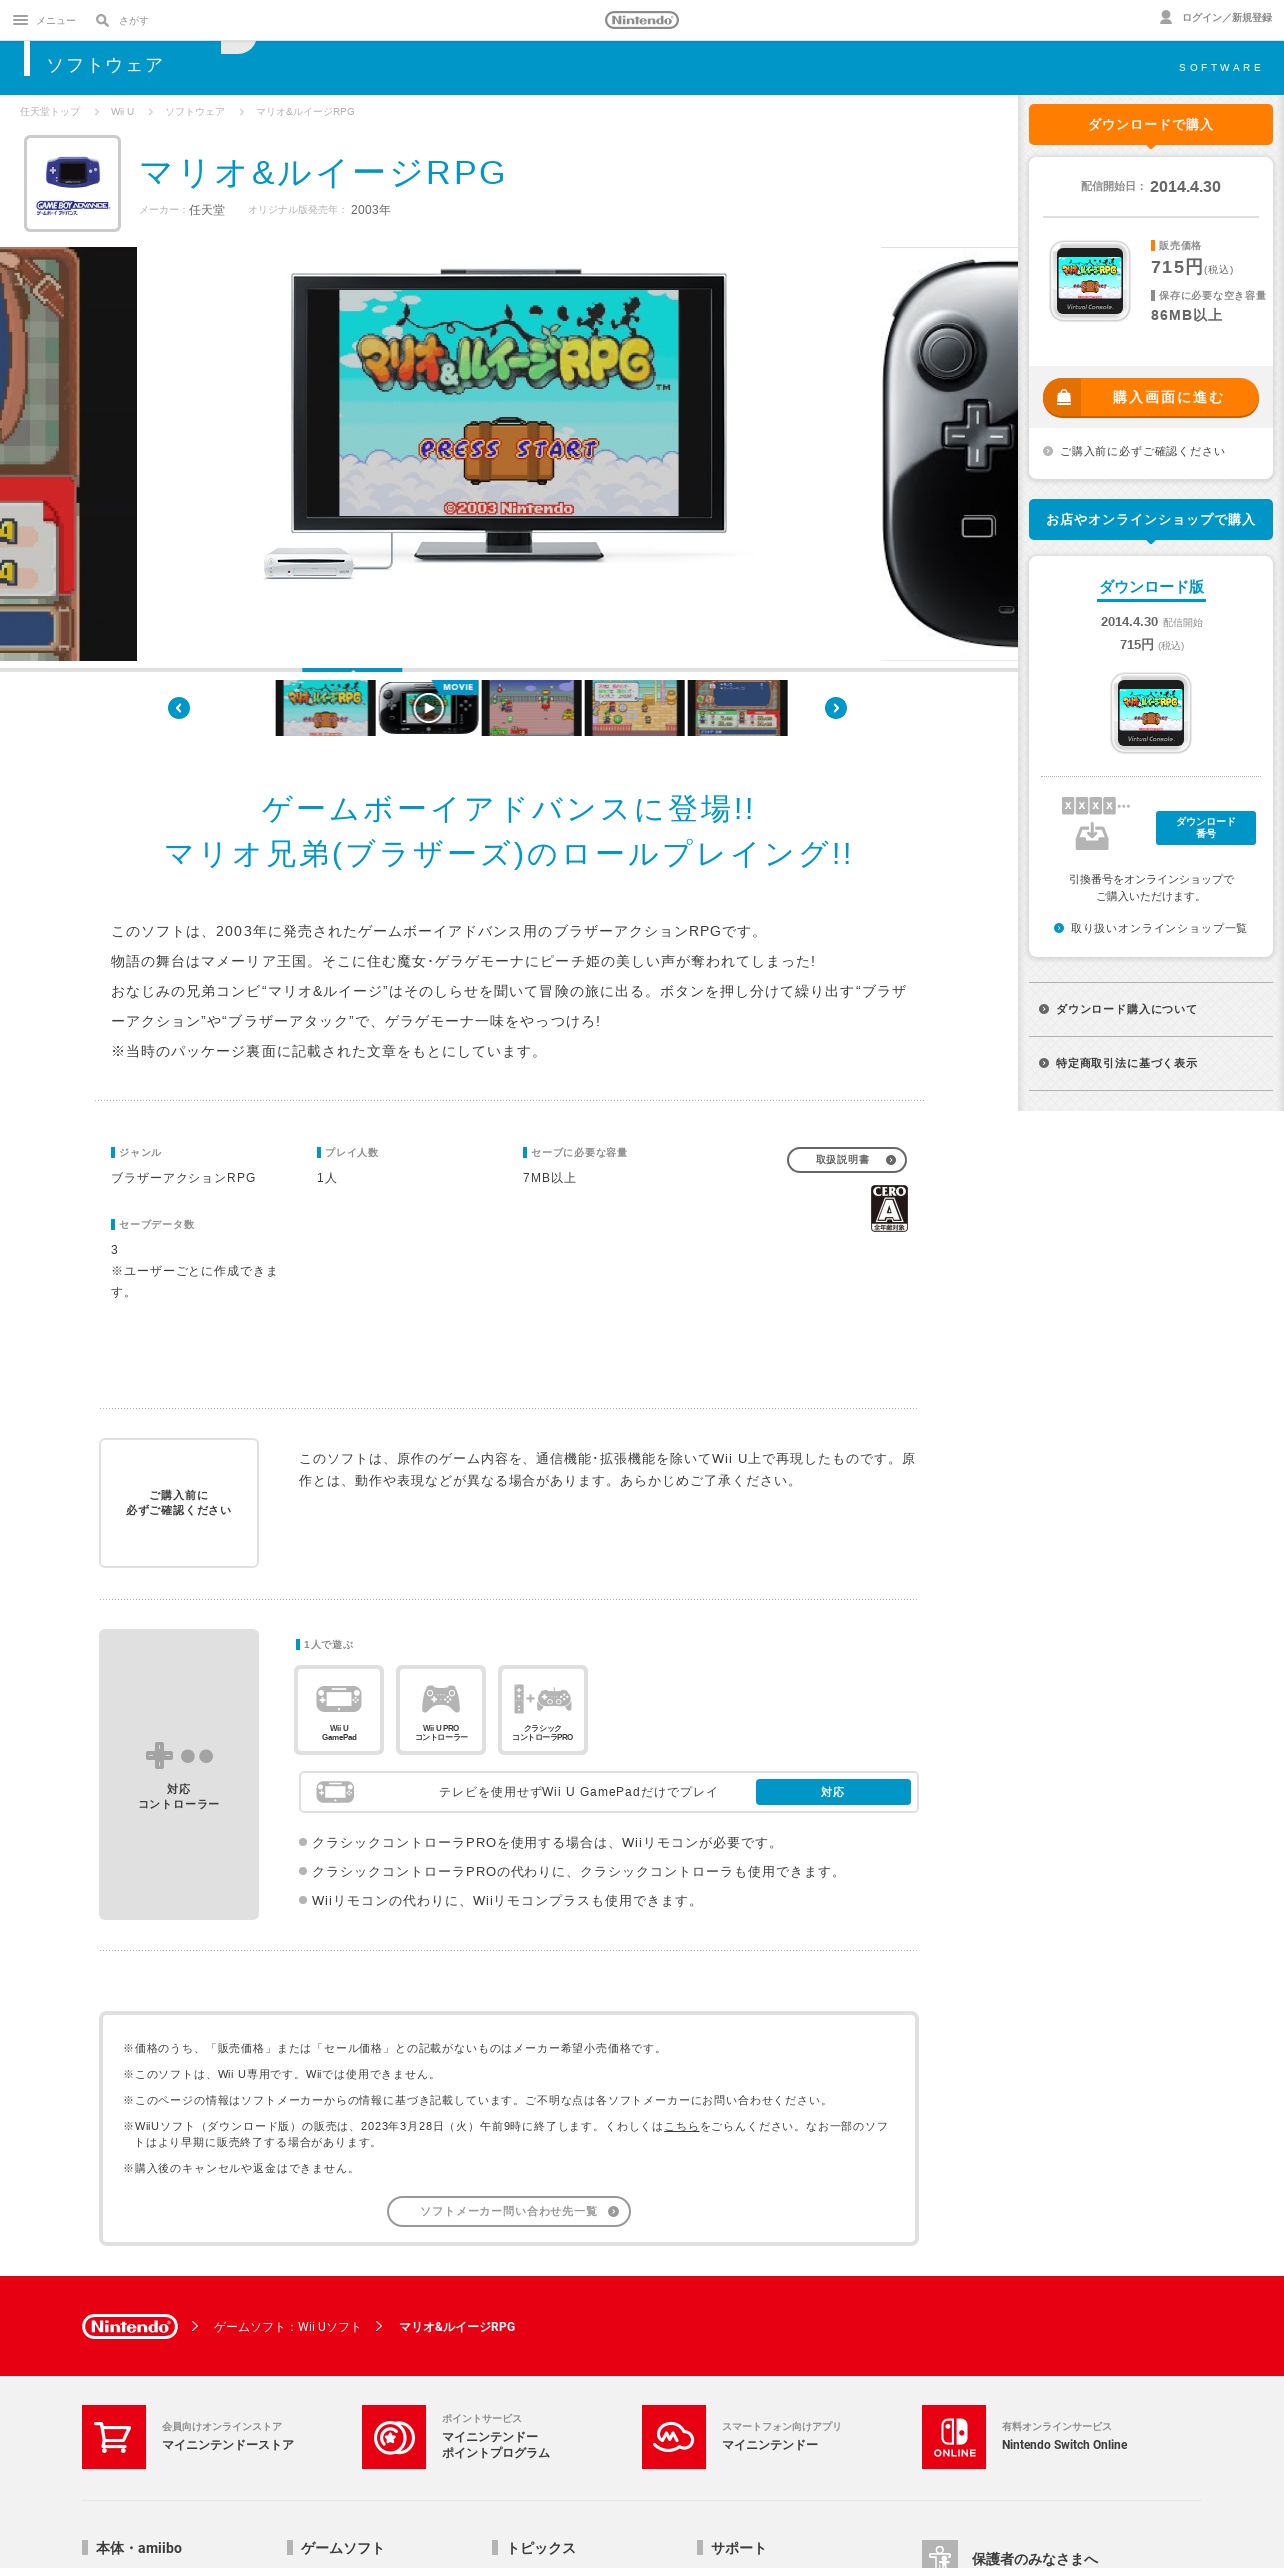This screenshot has width=1284, height=2568.
Task: Expand ダウンロード購入について
Action: 1151,1010
